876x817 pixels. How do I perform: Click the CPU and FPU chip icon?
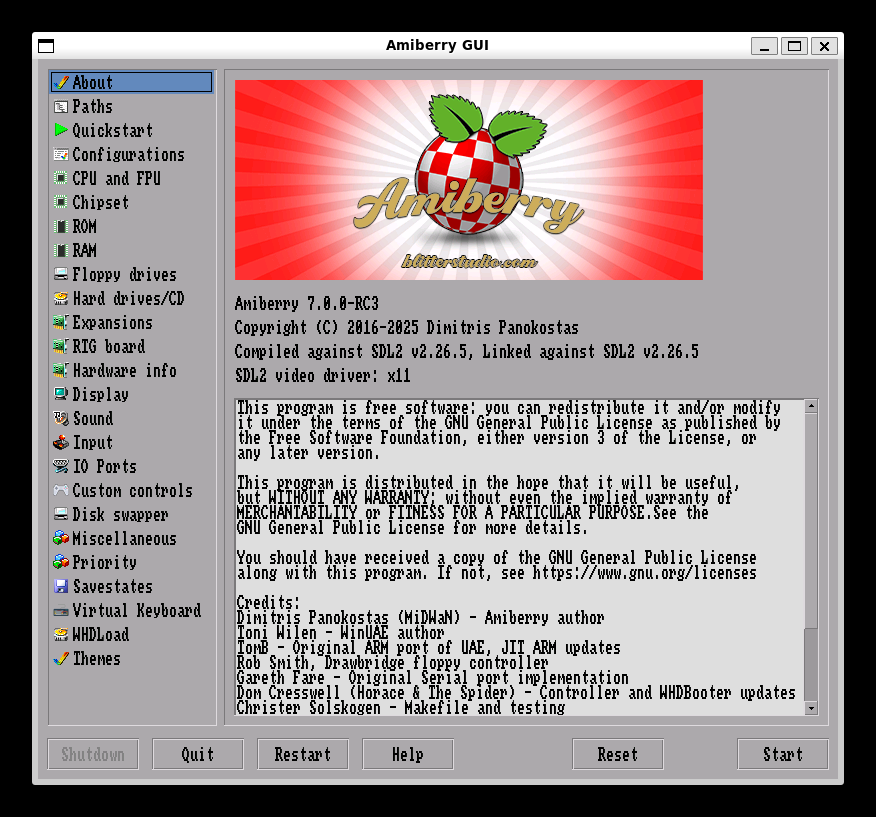61,178
